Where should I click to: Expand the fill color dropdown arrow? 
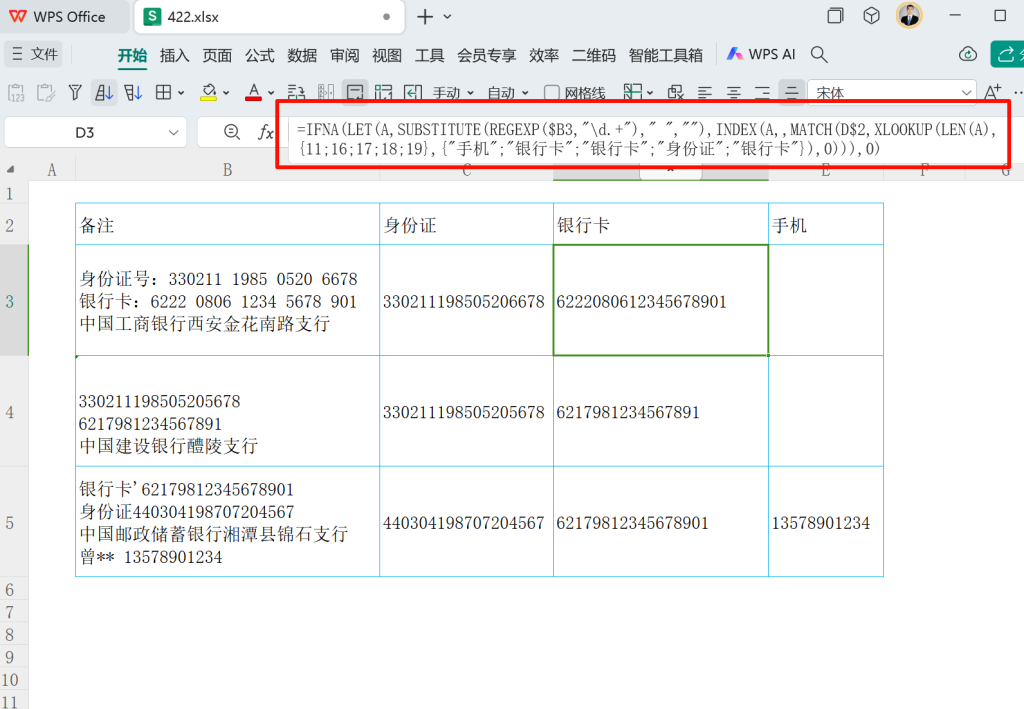click(226, 93)
